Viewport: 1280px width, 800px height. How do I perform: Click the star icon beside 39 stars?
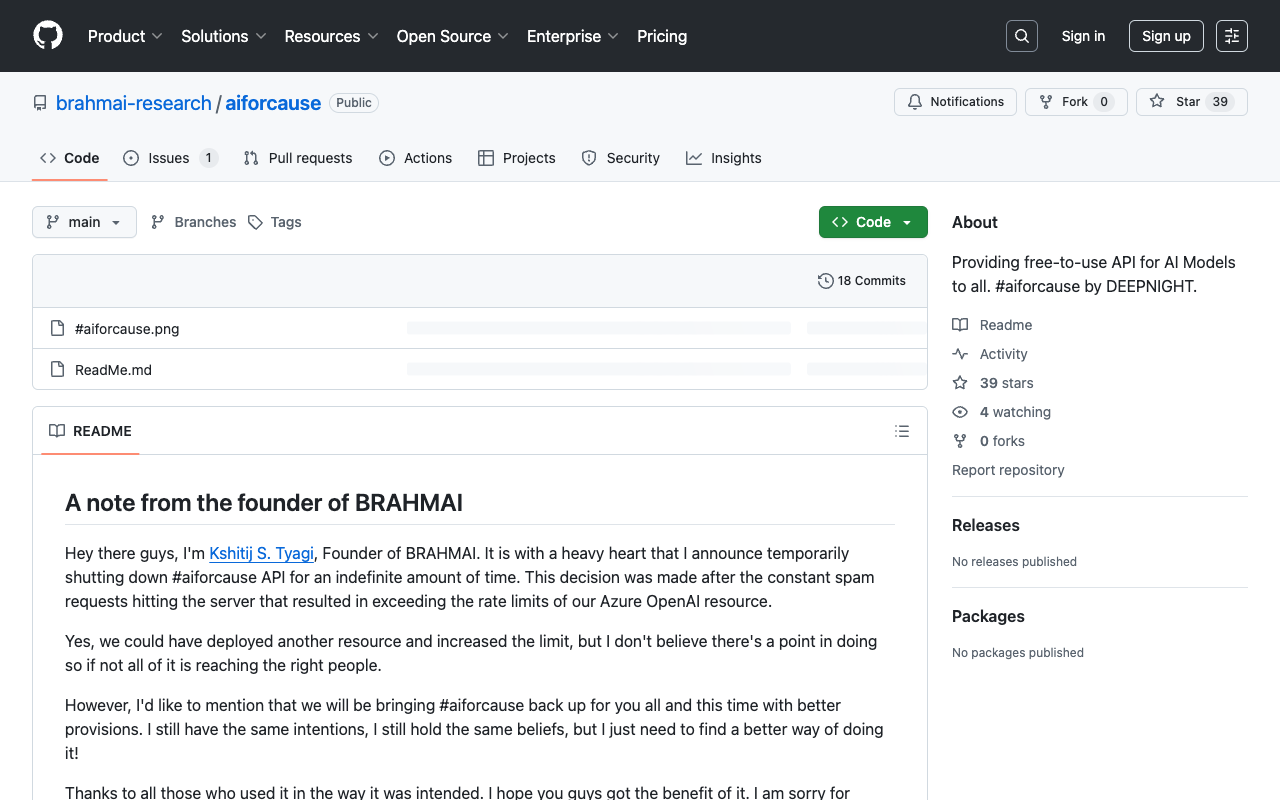click(x=960, y=383)
